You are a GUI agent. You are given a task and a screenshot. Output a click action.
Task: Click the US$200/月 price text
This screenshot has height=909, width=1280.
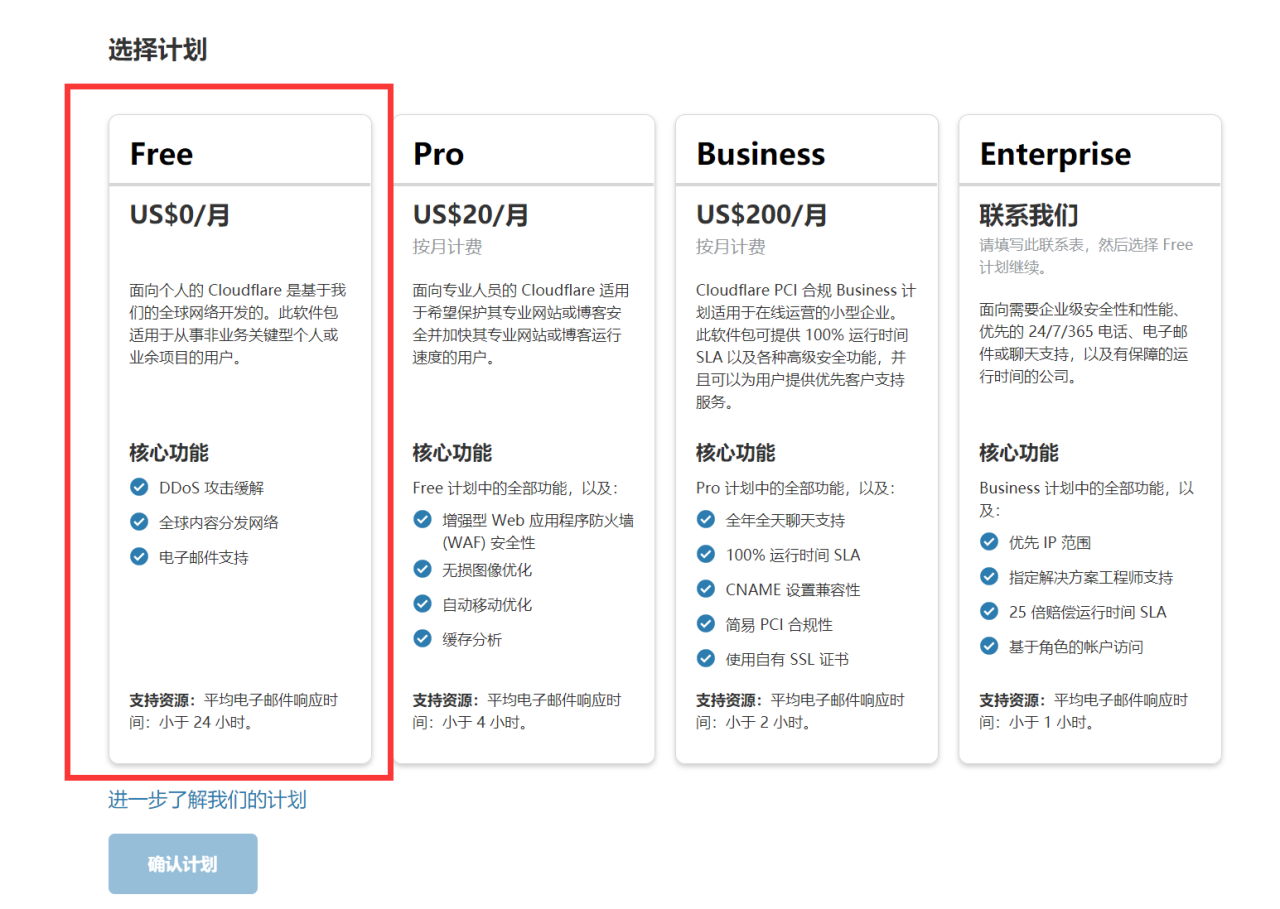[x=762, y=215]
